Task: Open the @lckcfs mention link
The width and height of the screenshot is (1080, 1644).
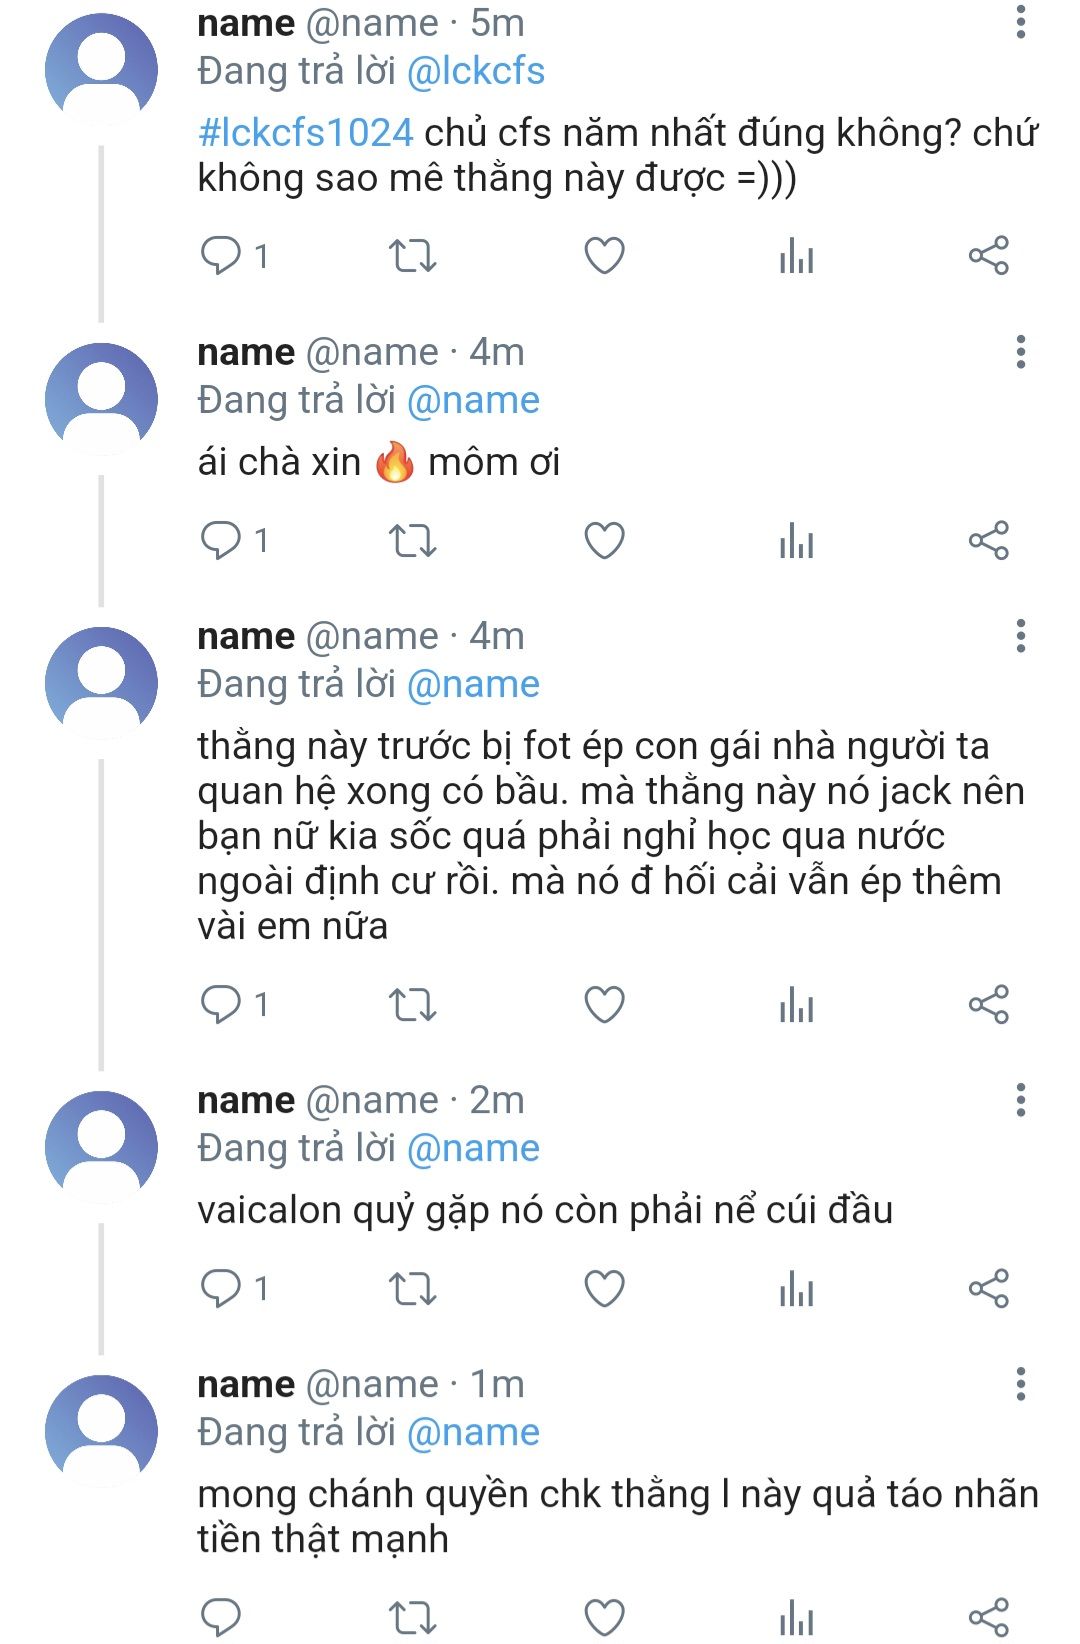Action: pos(476,71)
